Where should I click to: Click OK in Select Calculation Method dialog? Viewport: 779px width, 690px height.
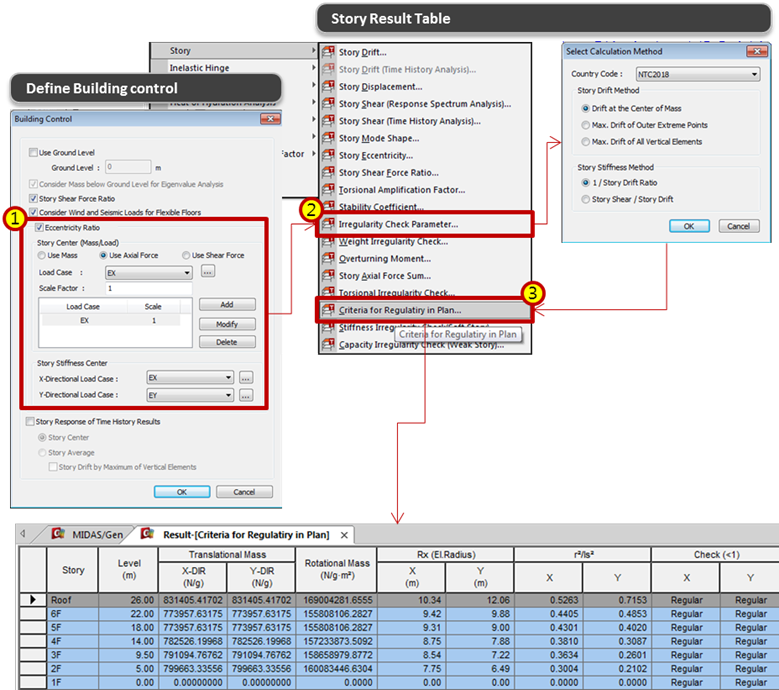(x=689, y=226)
